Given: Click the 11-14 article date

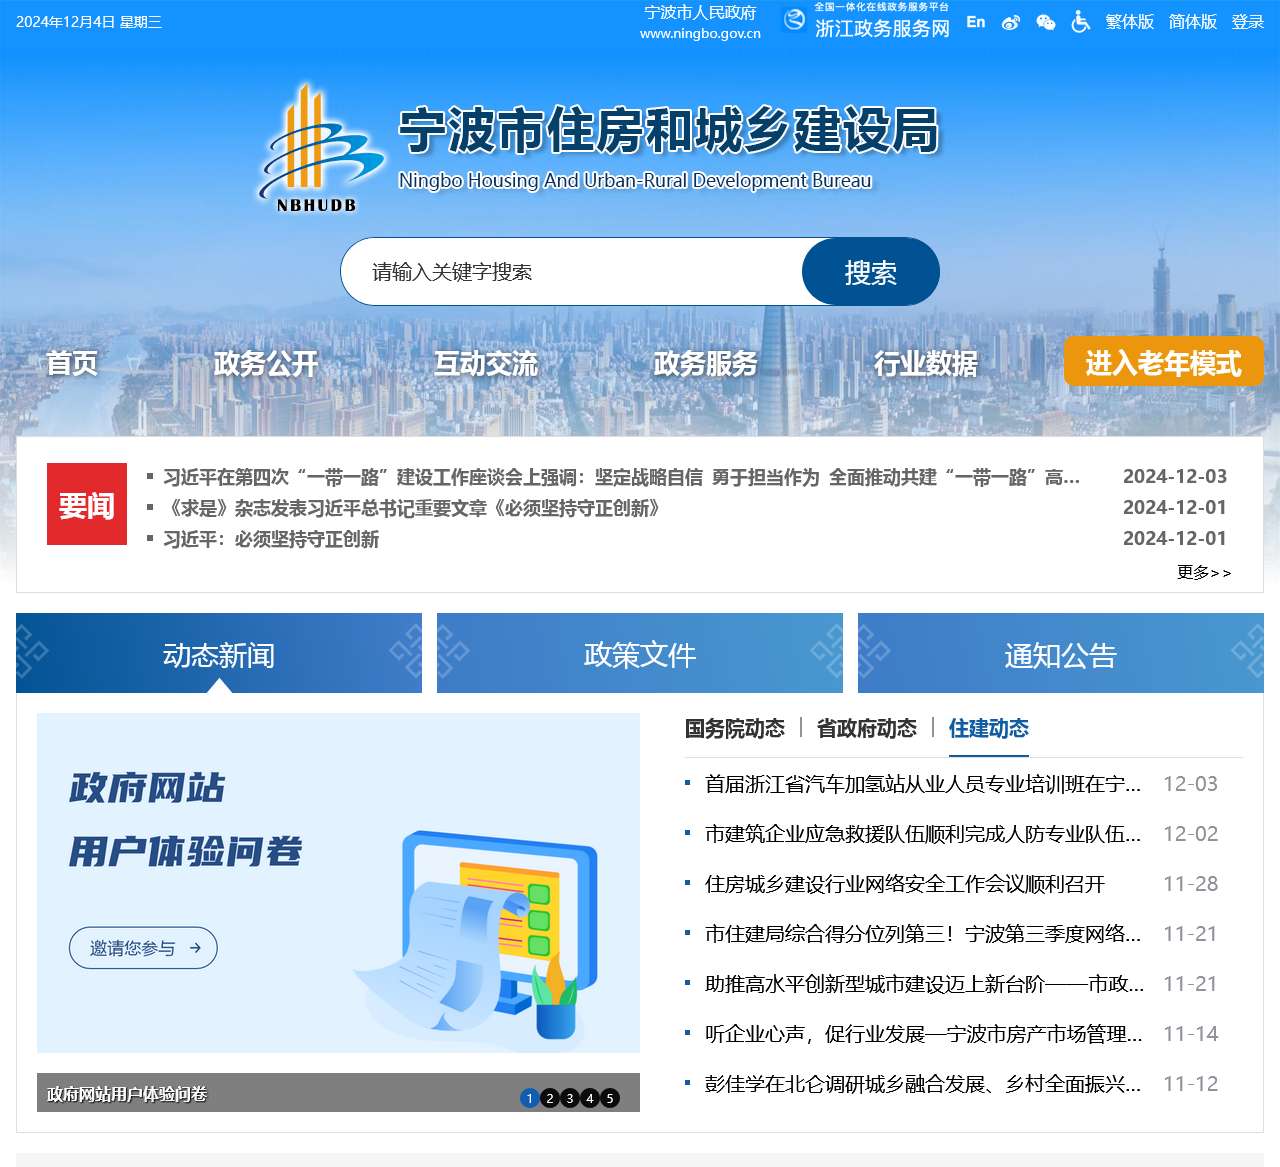Looking at the screenshot, I should pyautogui.click(x=1191, y=1034).
